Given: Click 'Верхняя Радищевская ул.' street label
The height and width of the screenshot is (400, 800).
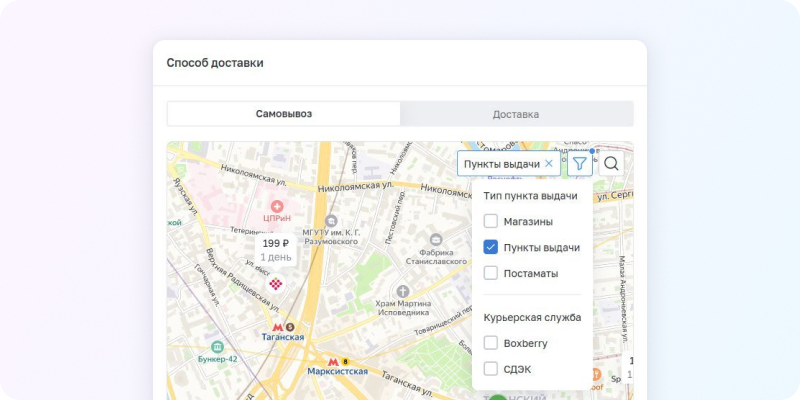Looking at the screenshot, I should coord(243,281).
